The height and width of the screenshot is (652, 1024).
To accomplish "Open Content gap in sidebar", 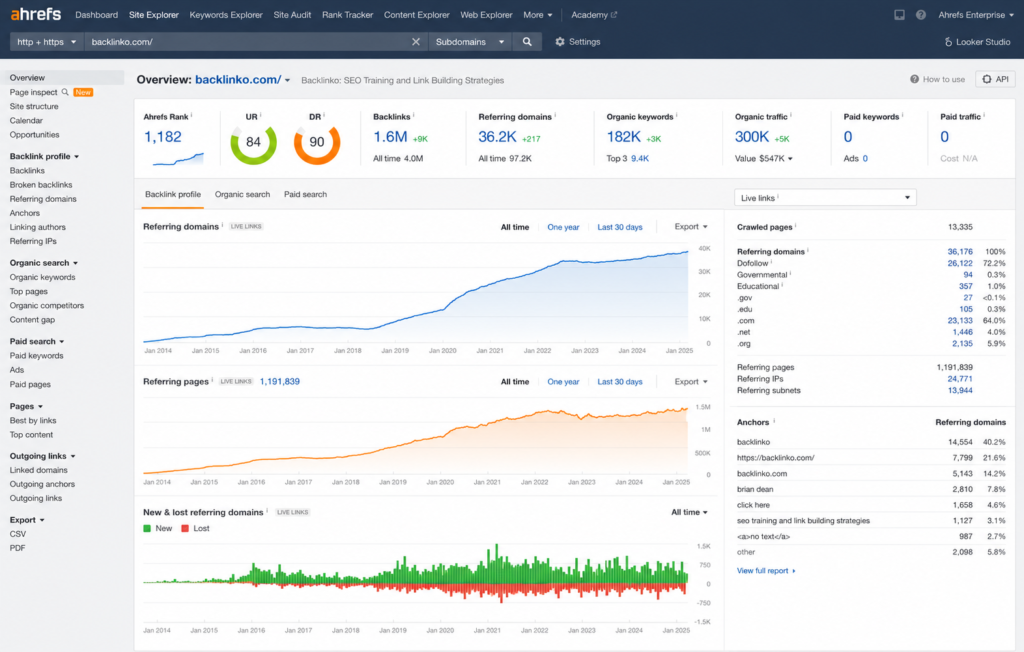I will (32, 319).
